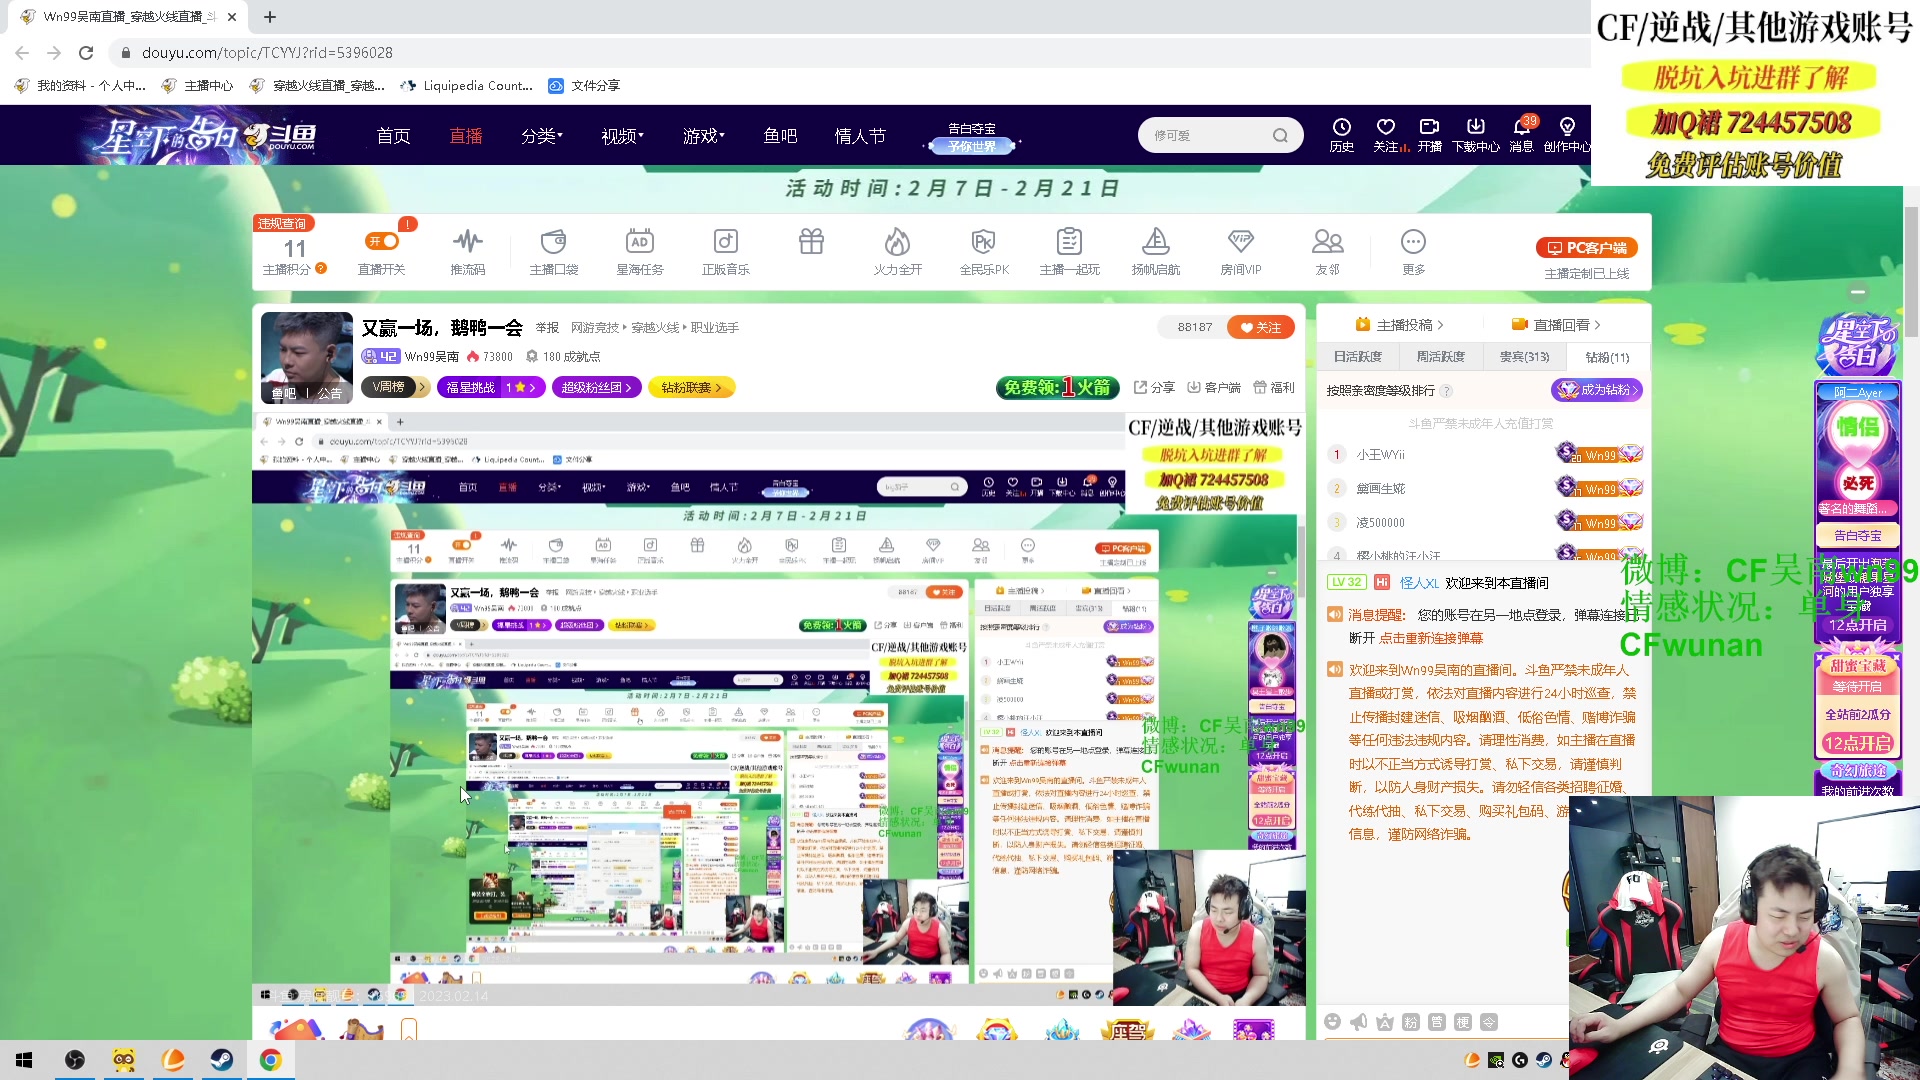1920x1080 pixels.
Task: Open 钻粉联赛 league badge
Action: point(691,387)
